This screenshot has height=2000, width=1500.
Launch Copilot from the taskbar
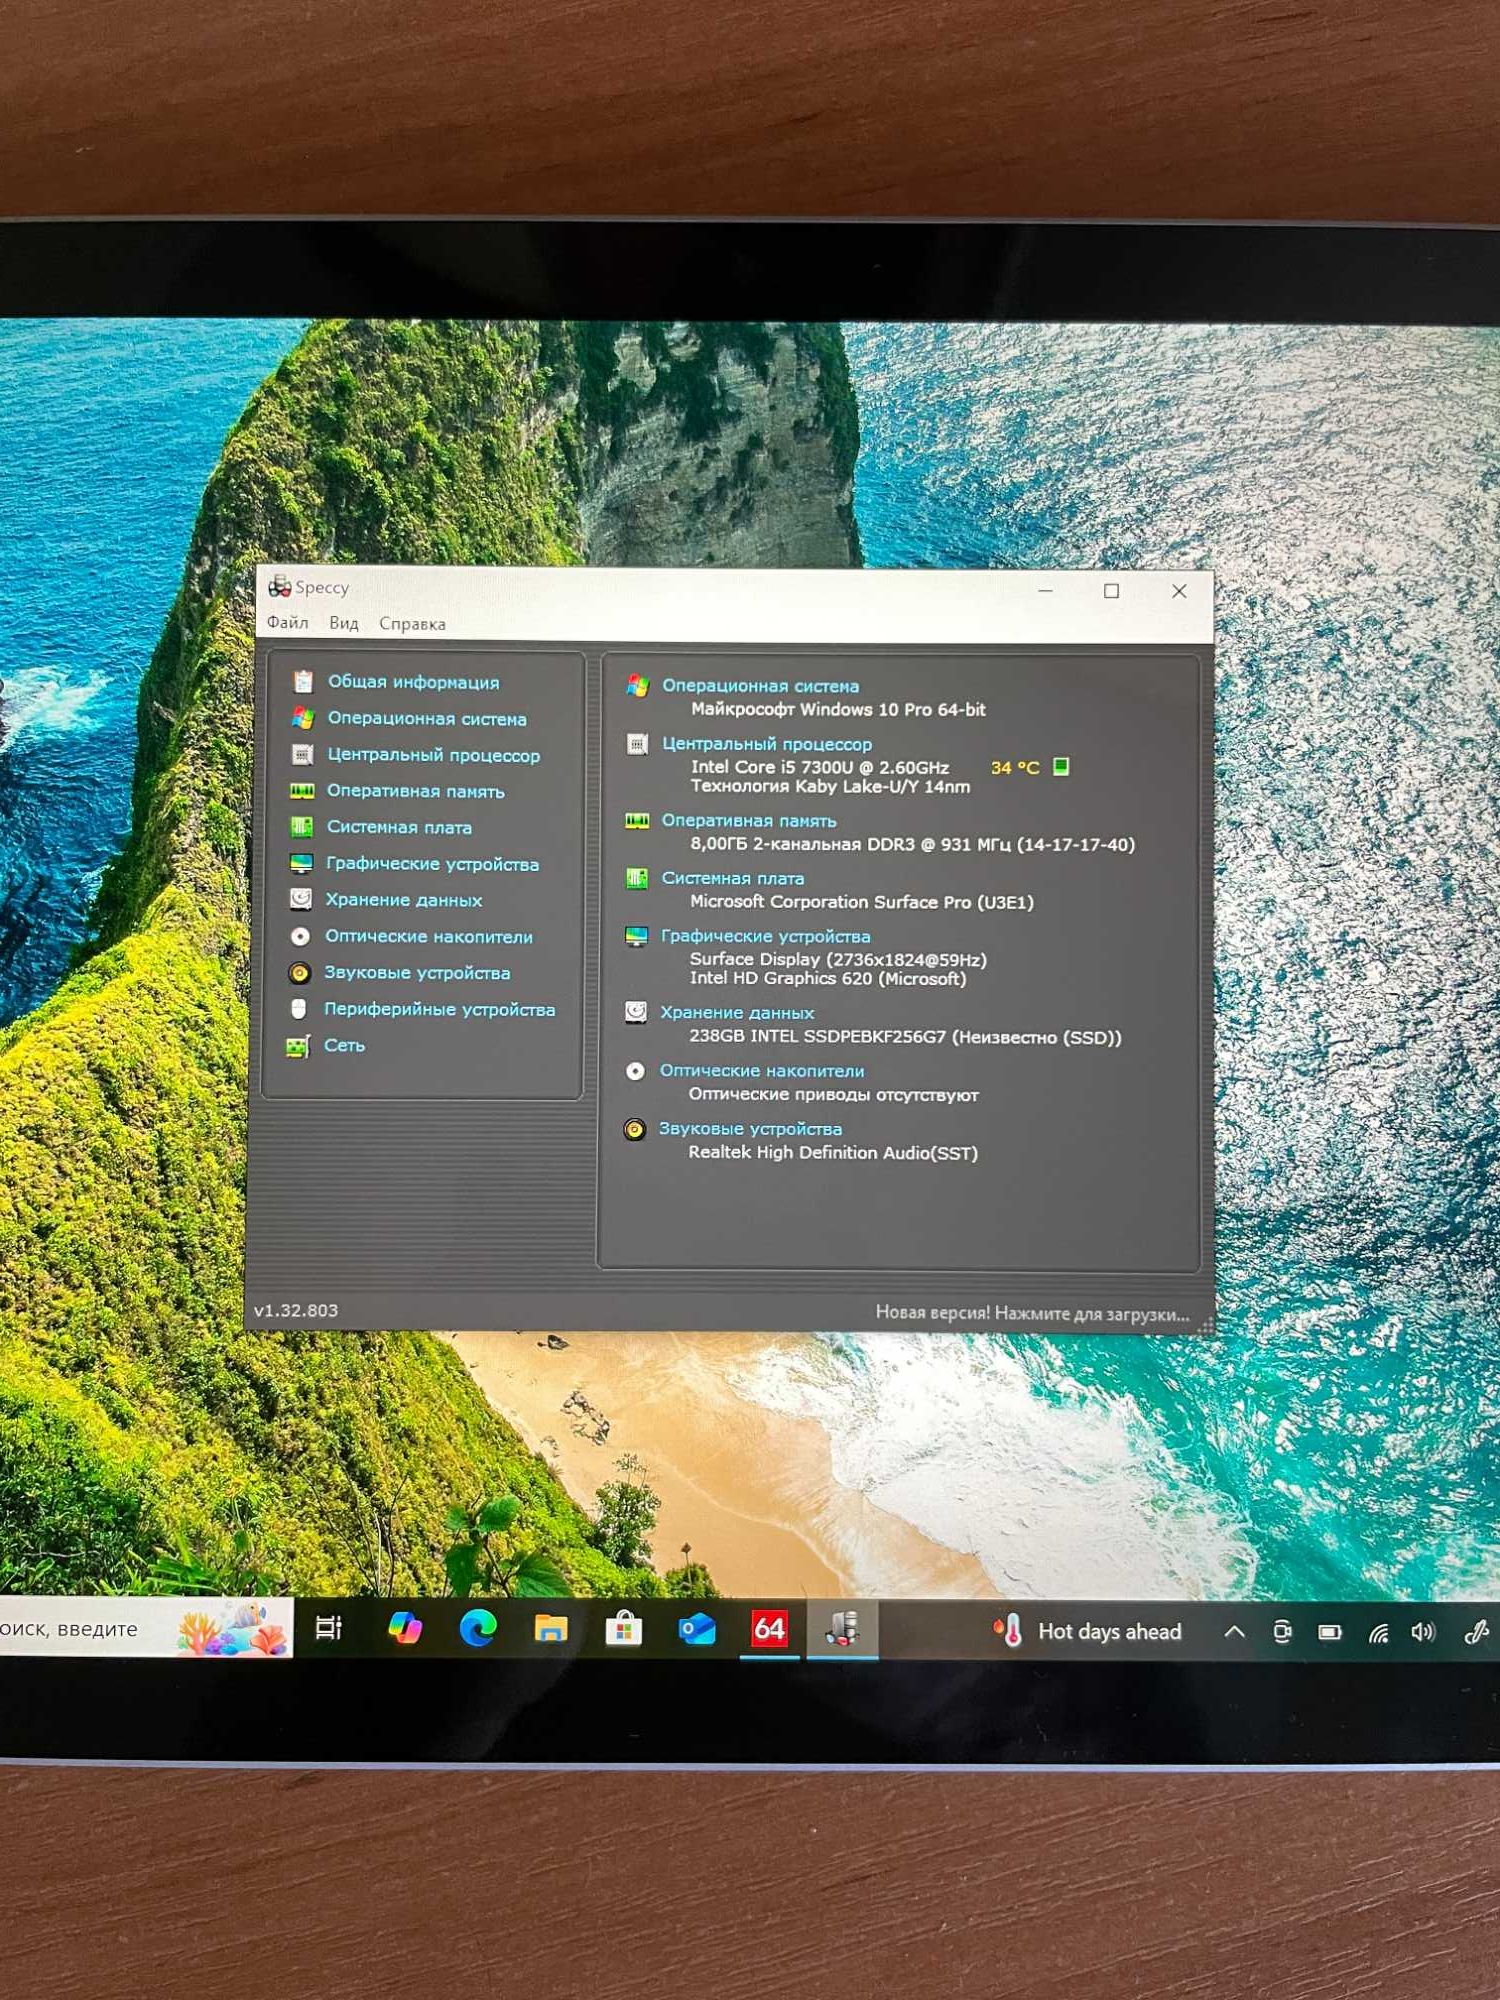point(404,1629)
